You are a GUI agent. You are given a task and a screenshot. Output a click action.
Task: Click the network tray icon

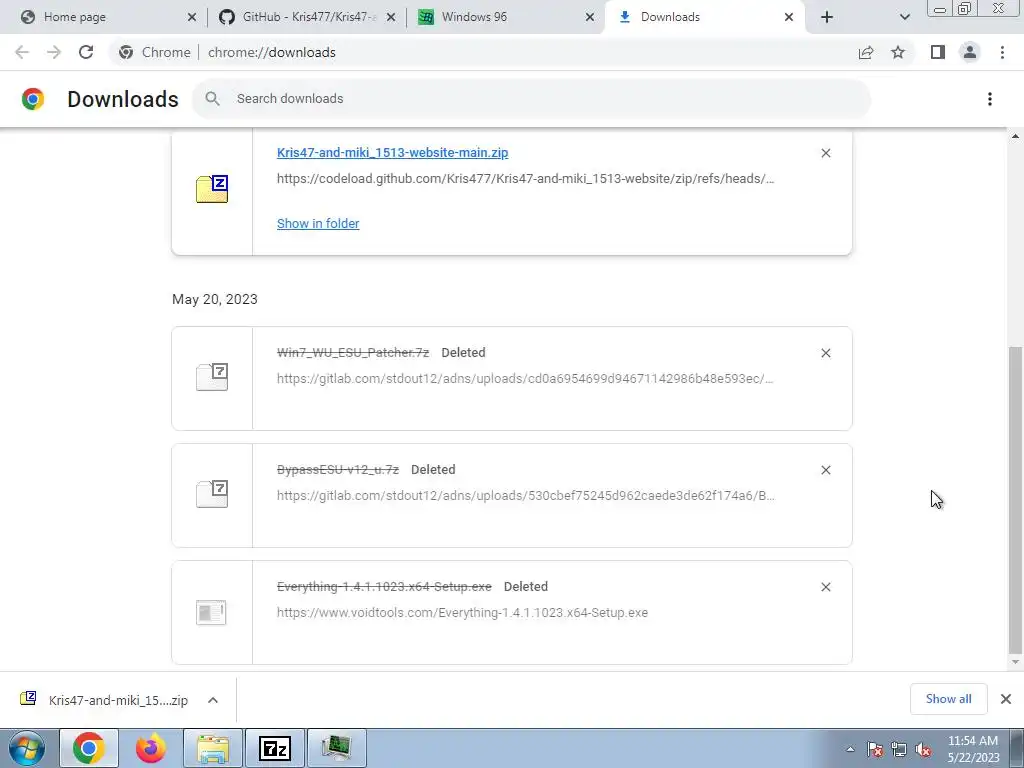pos(899,749)
